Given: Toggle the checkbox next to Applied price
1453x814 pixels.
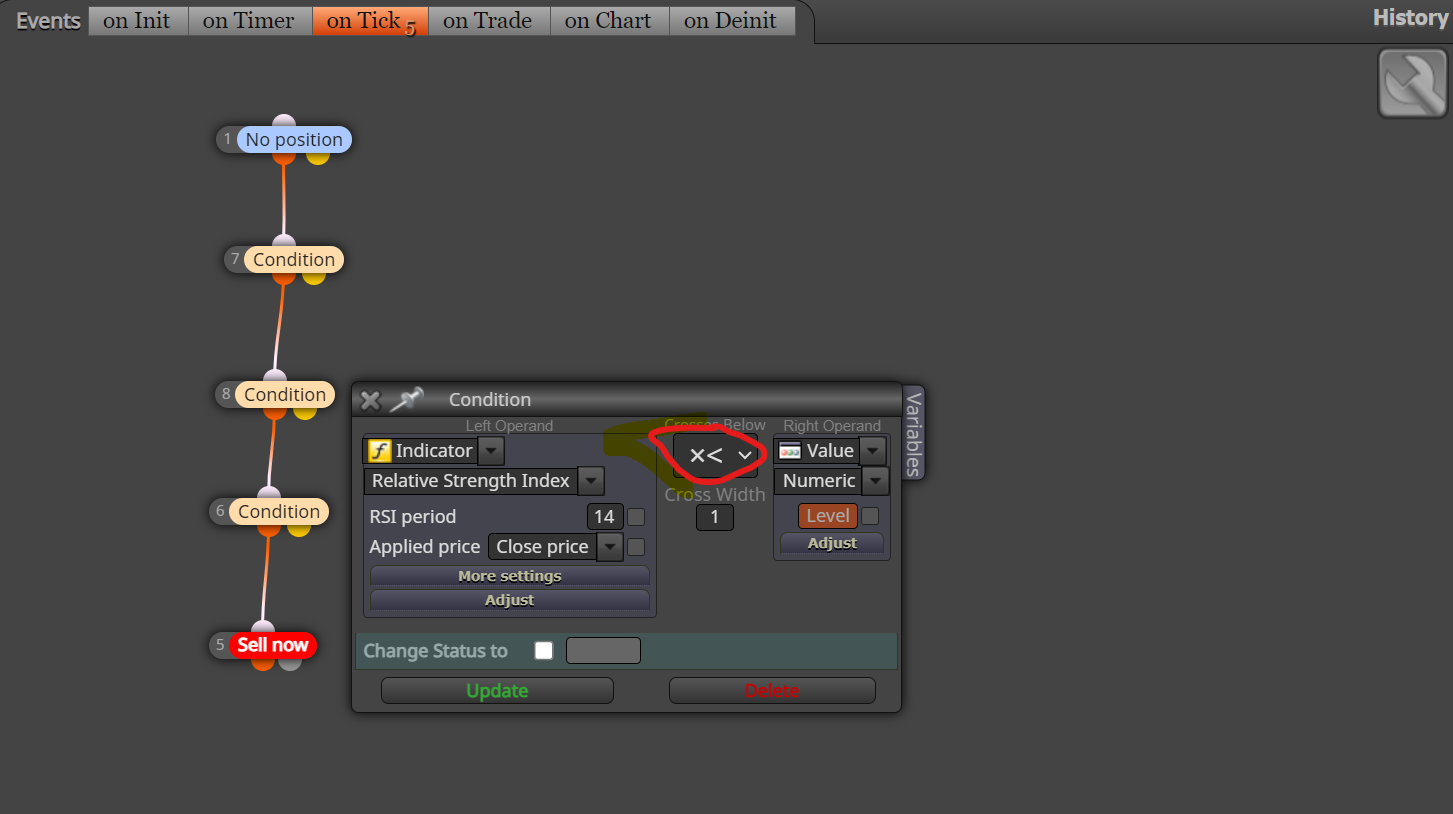Looking at the screenshot, I should (x=636, y=547).
